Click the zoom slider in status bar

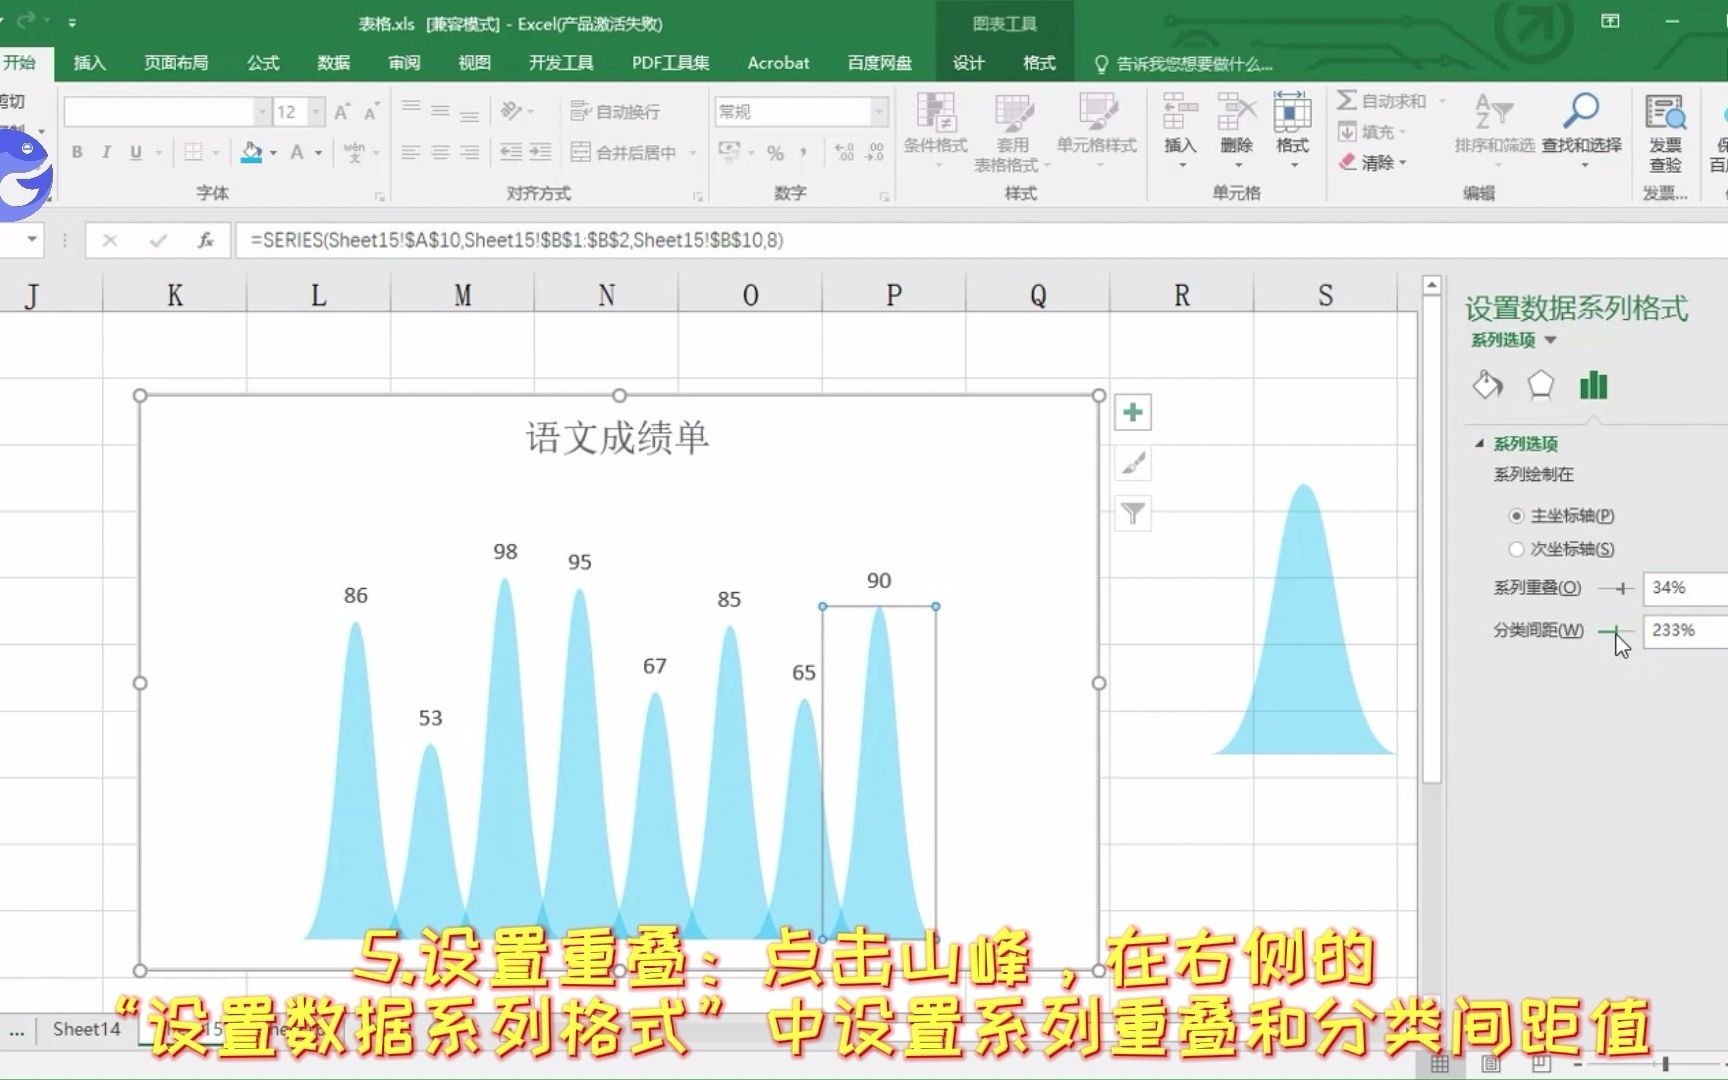(1664, 1065)
